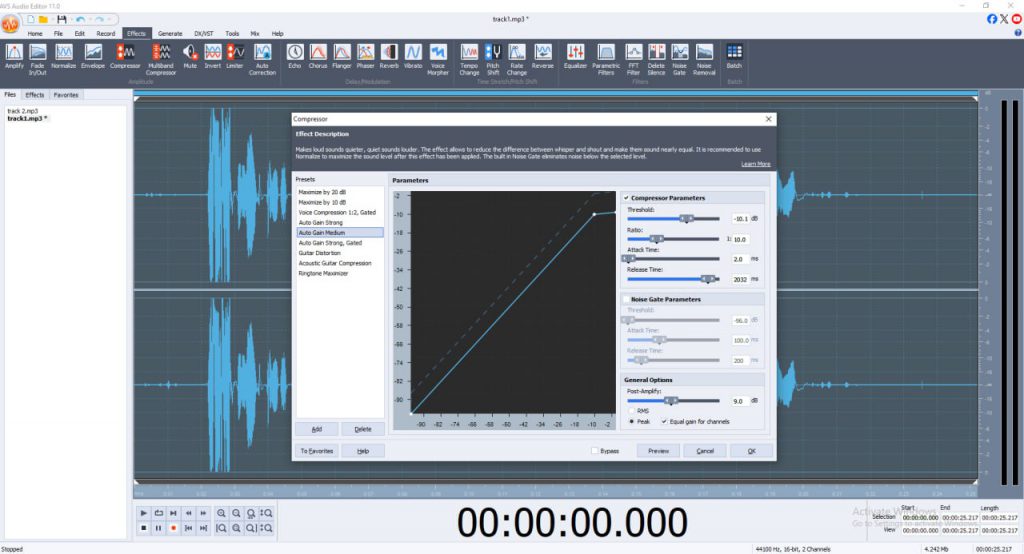Uncheck the Compressor Parameters checkbox

[626, 198]
